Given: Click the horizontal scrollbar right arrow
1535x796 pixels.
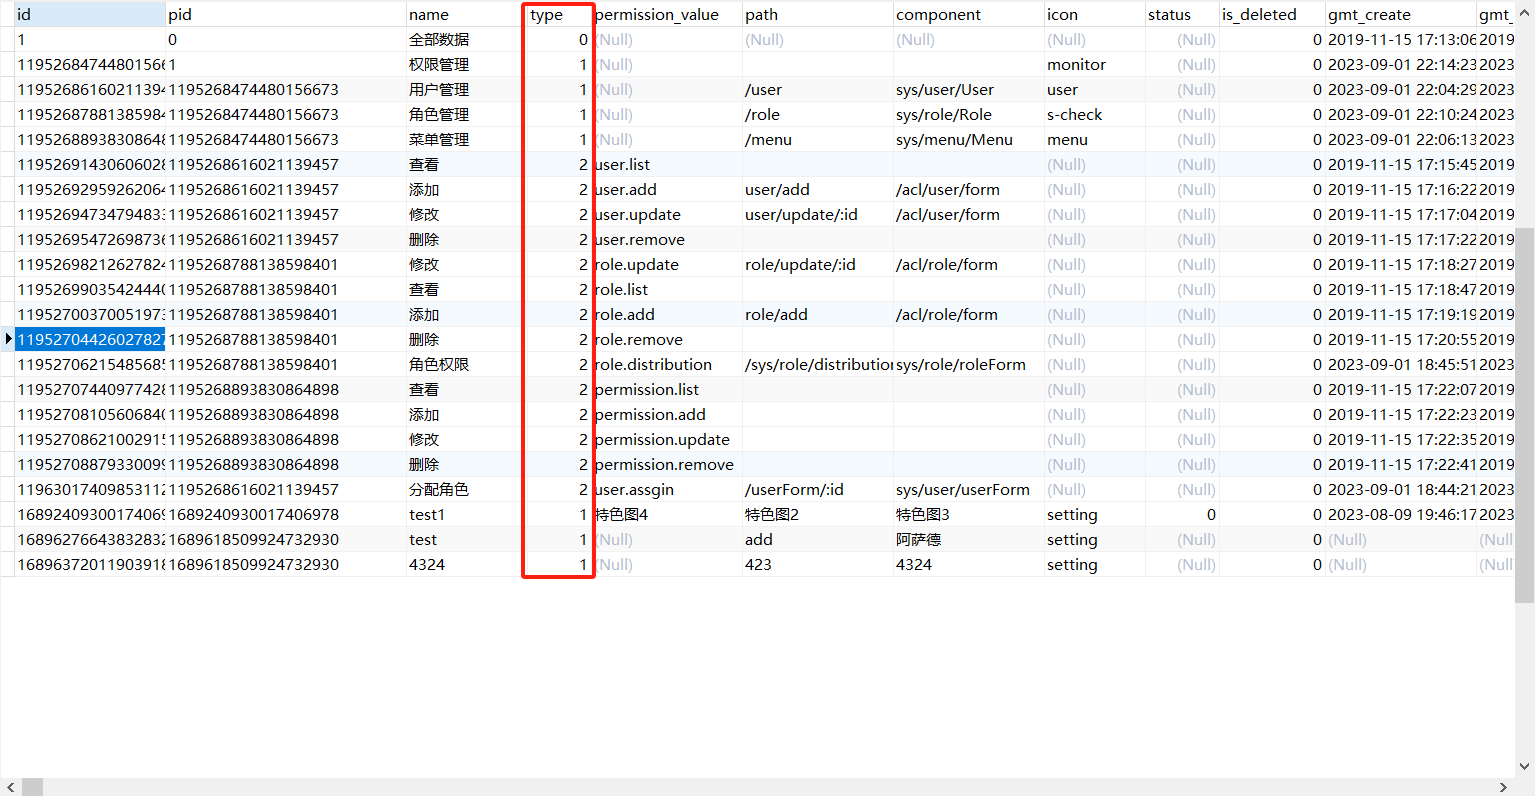Looking at the screenshot, I should pyautogui.click(x=1503, y=787).
